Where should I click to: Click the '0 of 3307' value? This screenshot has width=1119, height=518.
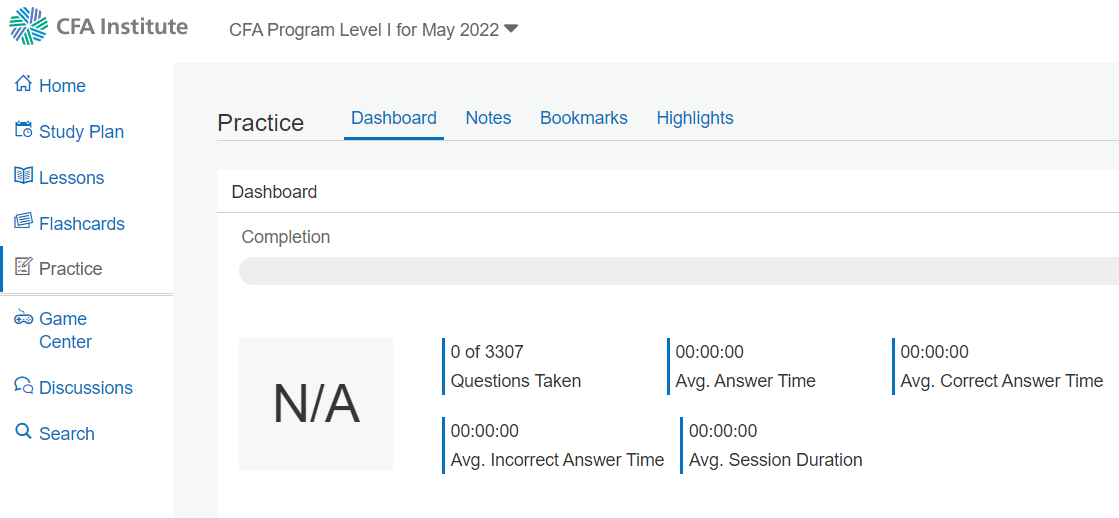pos(487,352)
